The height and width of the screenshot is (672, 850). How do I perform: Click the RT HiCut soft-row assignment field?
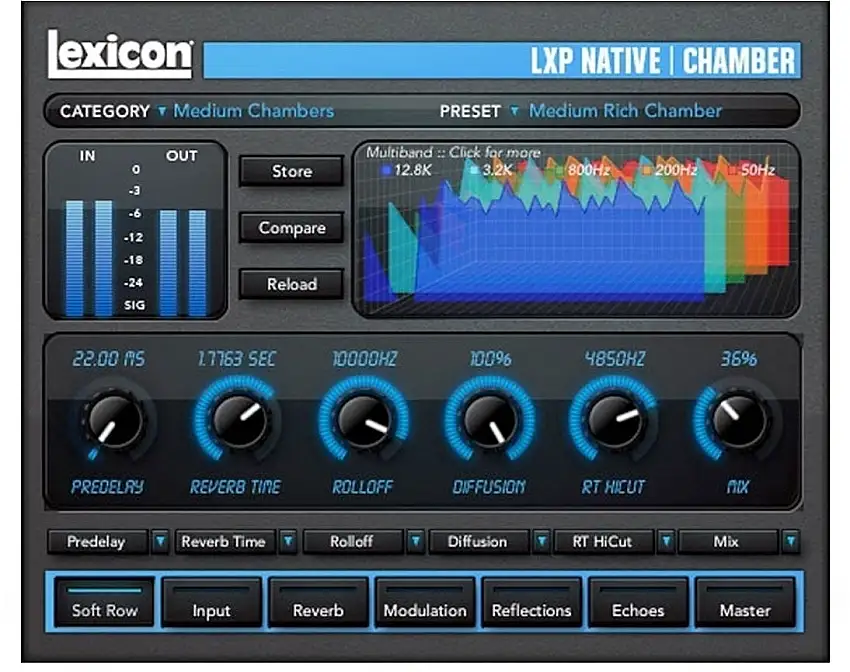point(603,541)
